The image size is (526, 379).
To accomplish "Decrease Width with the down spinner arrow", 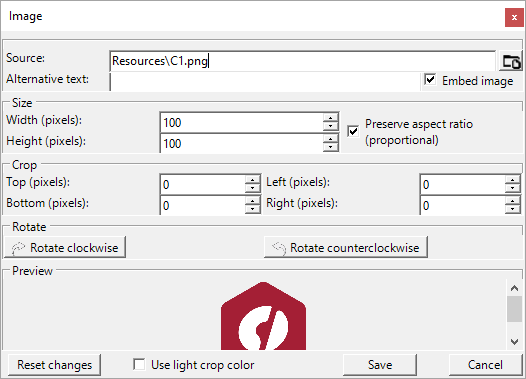I will [330, 126].
